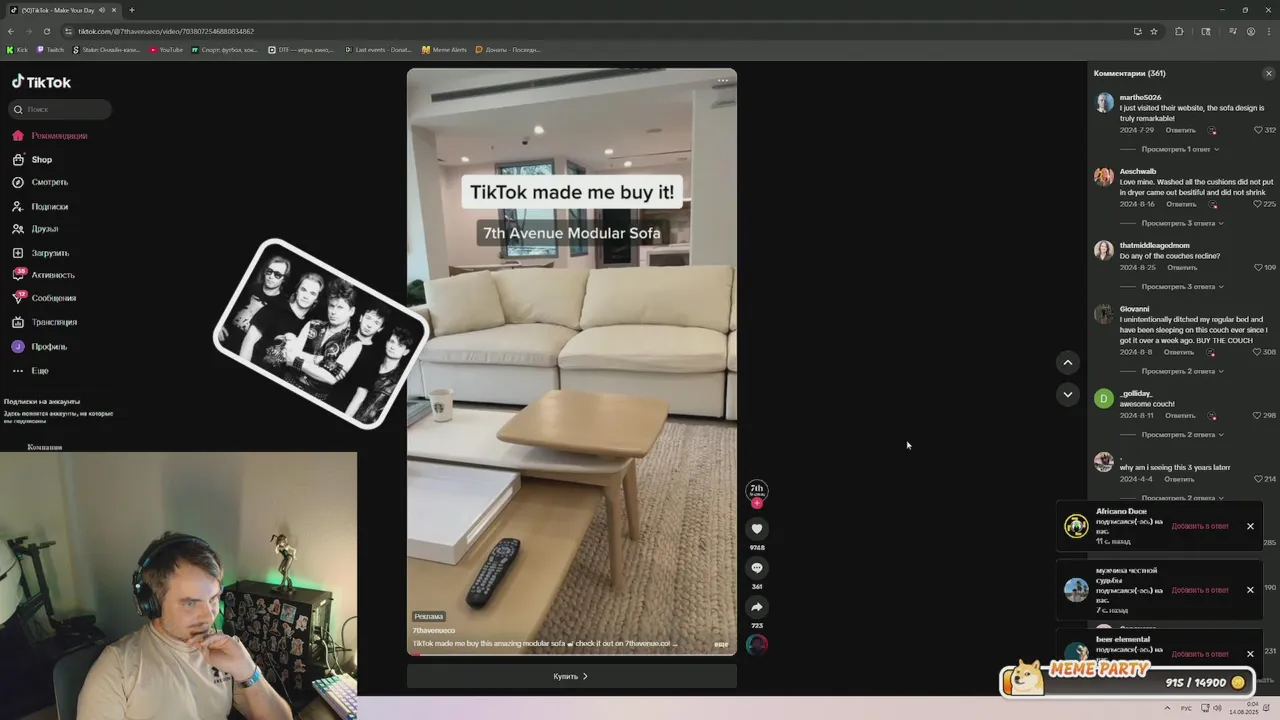Close the Комментарии panel
The image size is (1280, 720).
1269,73
